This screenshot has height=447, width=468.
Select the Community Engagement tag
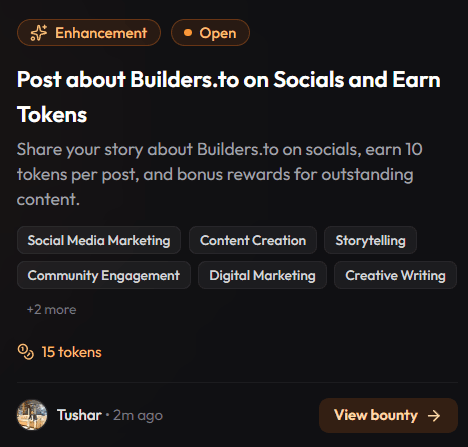click(x=104, y=275)
